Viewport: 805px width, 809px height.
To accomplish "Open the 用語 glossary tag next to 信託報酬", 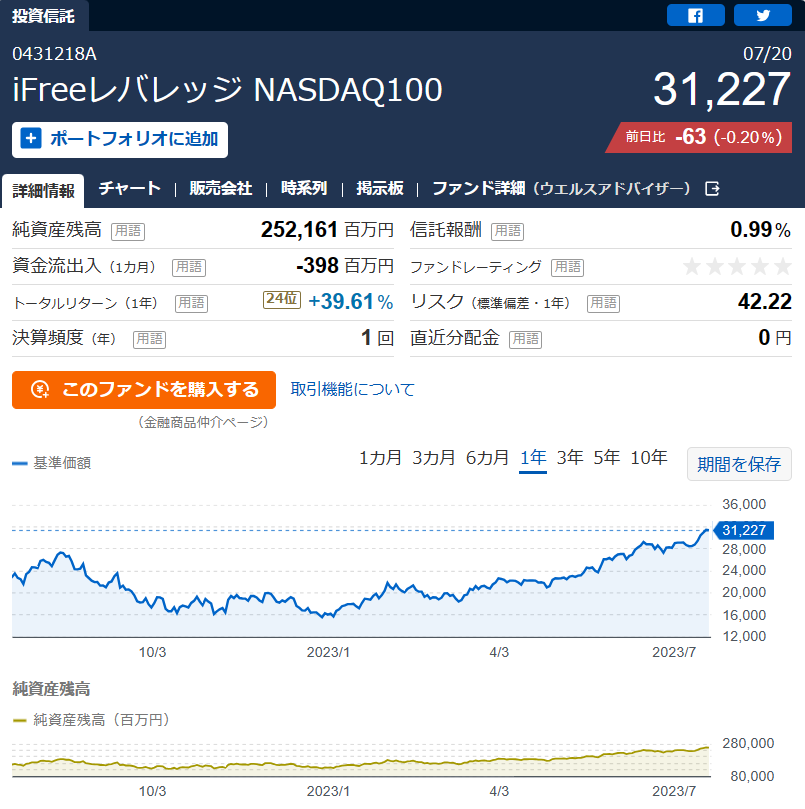I will [508, 231].
